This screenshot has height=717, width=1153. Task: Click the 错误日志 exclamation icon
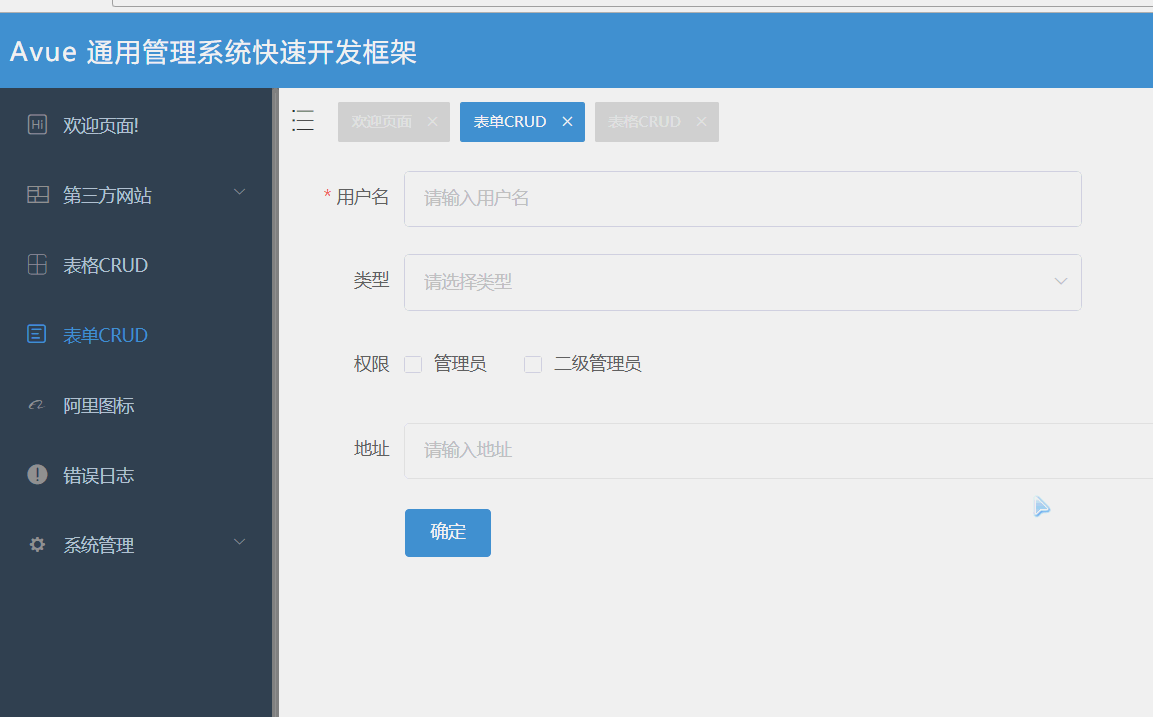(x=38, y=475)
